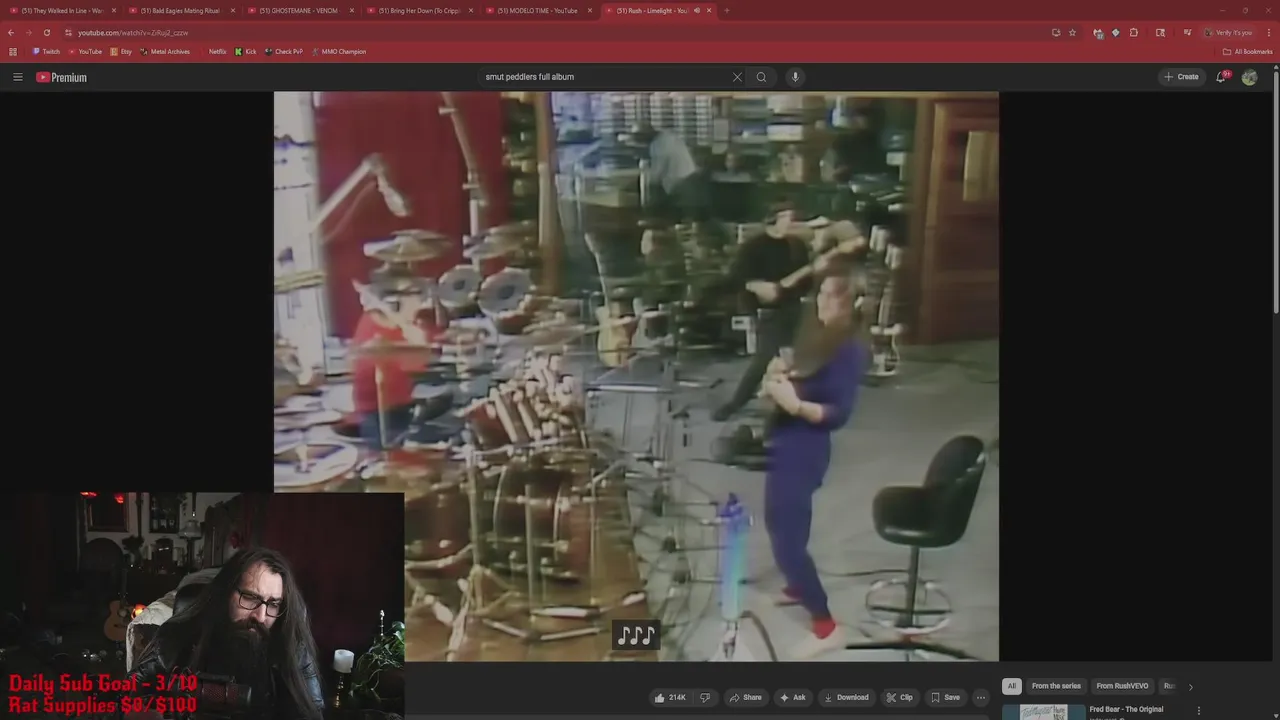Image resolution: width=1280 pixels, height=720 pixels.
Task: Start voice search with the microphone
Action: [x=795, y=77]
